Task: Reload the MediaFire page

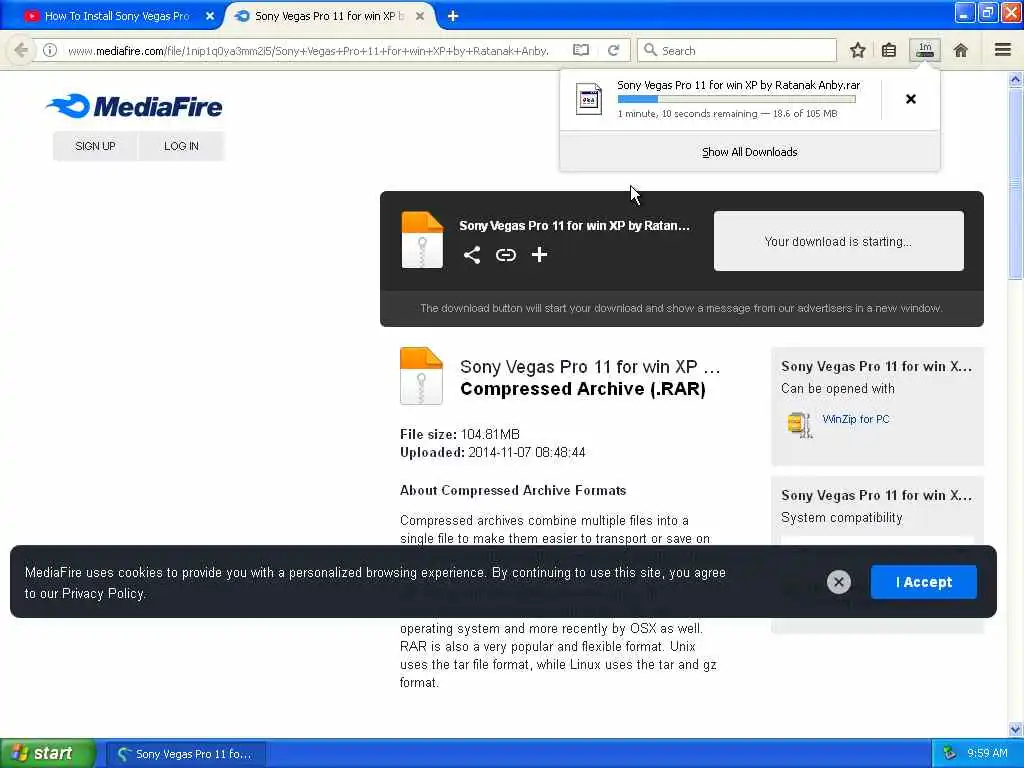Action: [613, 50]
